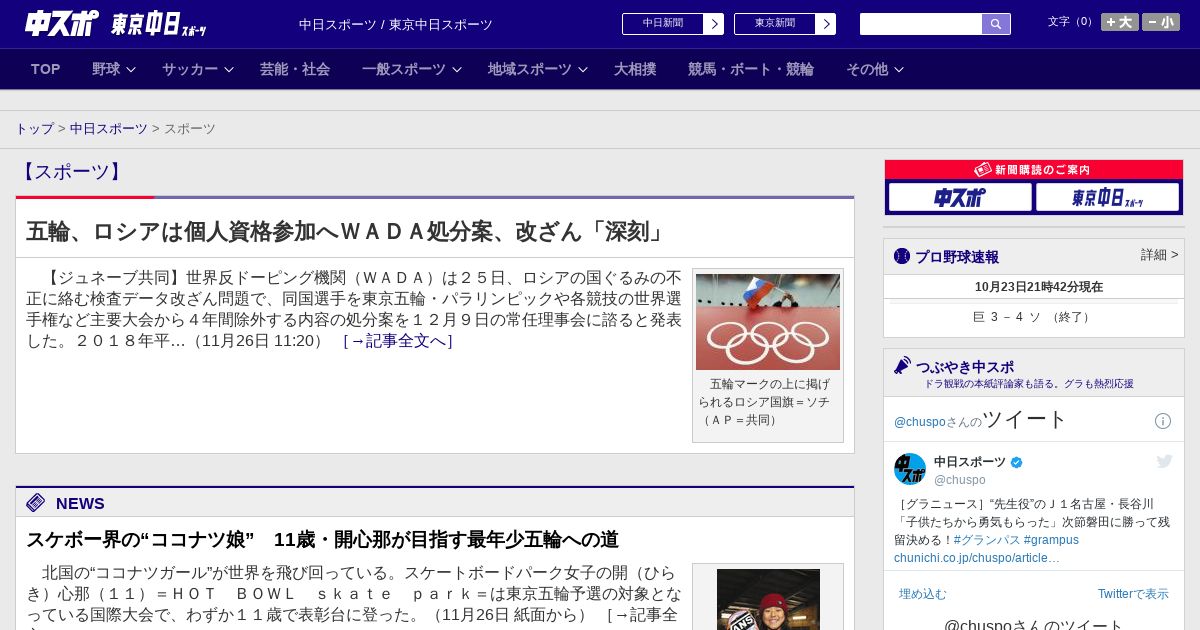Click the #grampus hashtag
This screenshot has width=1200, height=630.
pyautogui.click(x=1051, y=540)
